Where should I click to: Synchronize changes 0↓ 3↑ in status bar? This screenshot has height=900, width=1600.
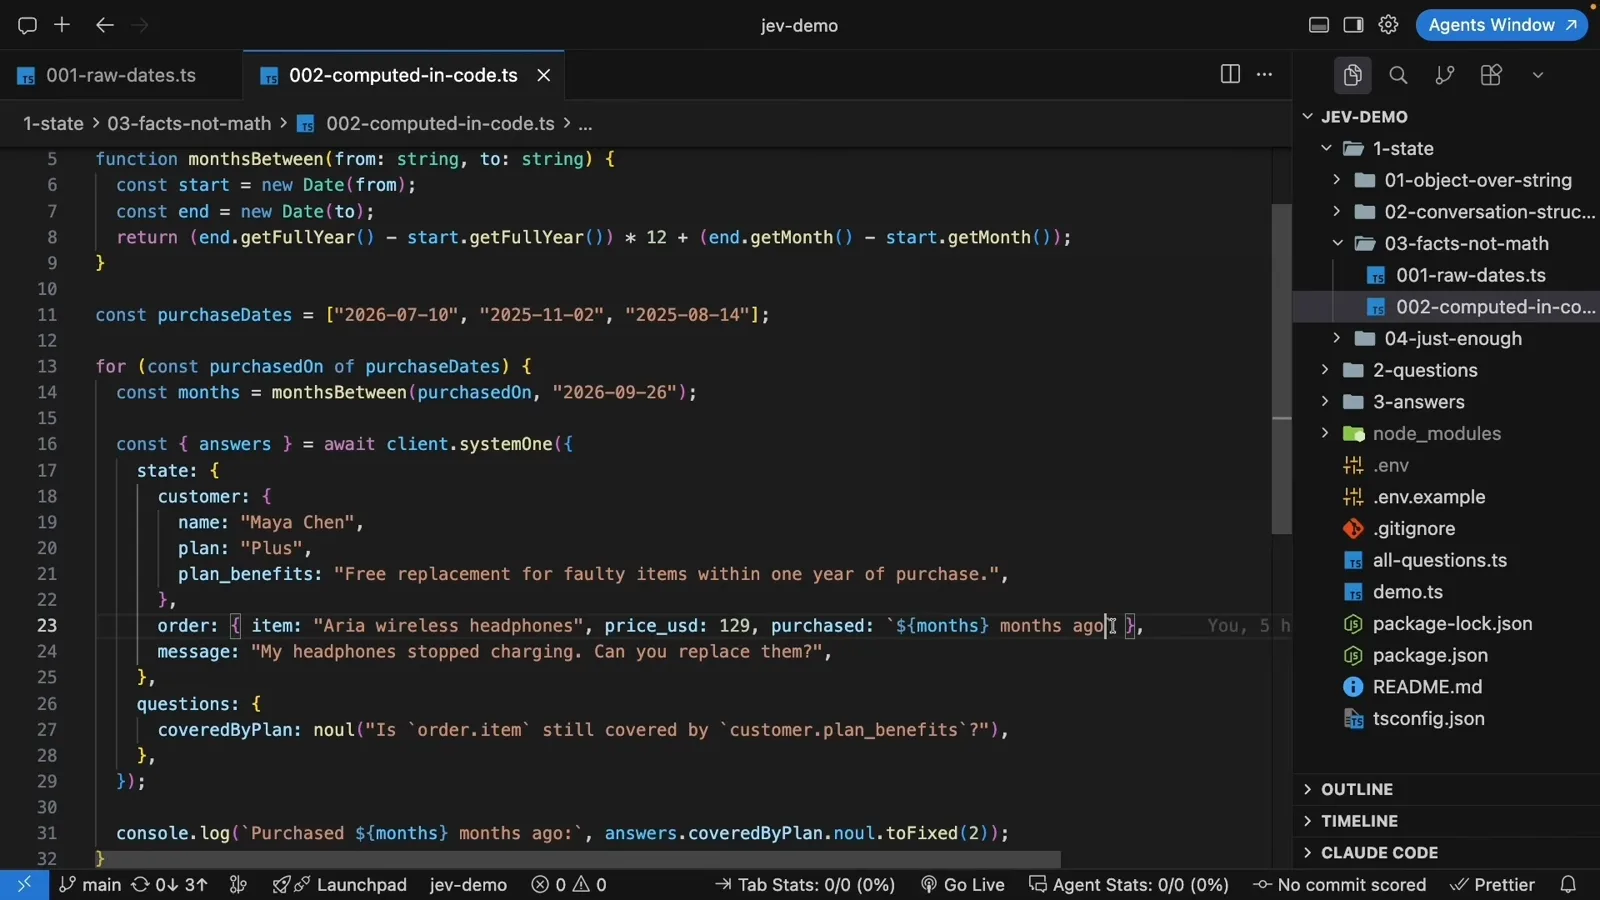coord(170,885)
